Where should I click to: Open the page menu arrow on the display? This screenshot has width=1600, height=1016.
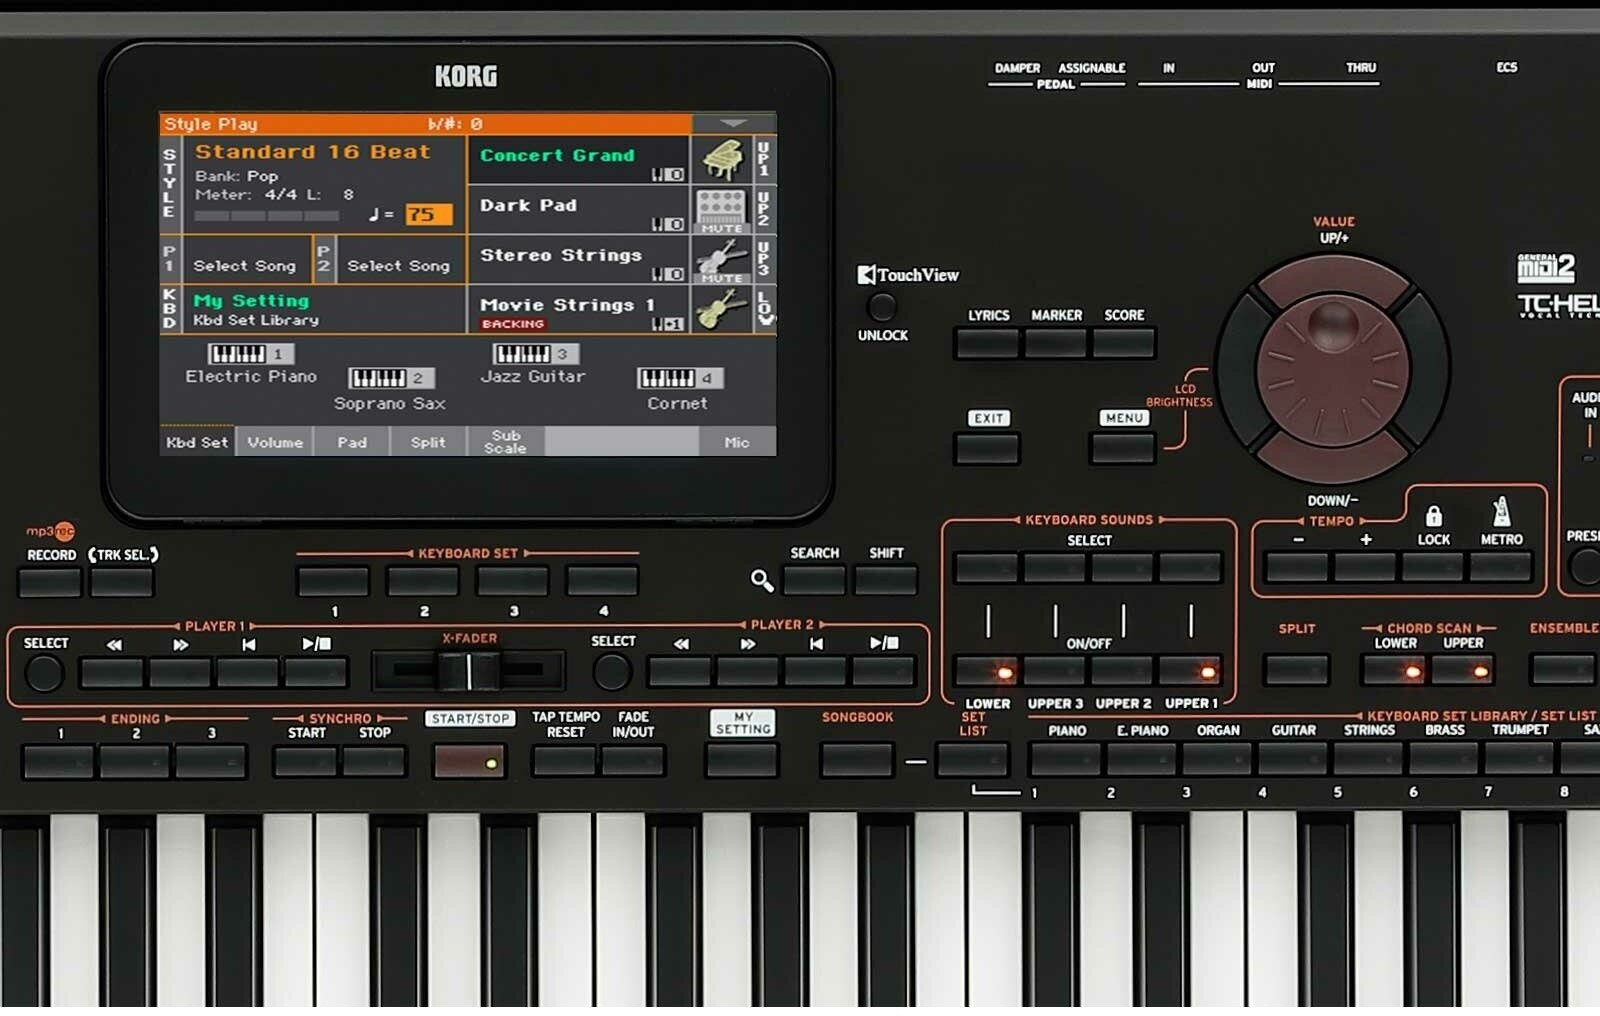coord(733,123)
